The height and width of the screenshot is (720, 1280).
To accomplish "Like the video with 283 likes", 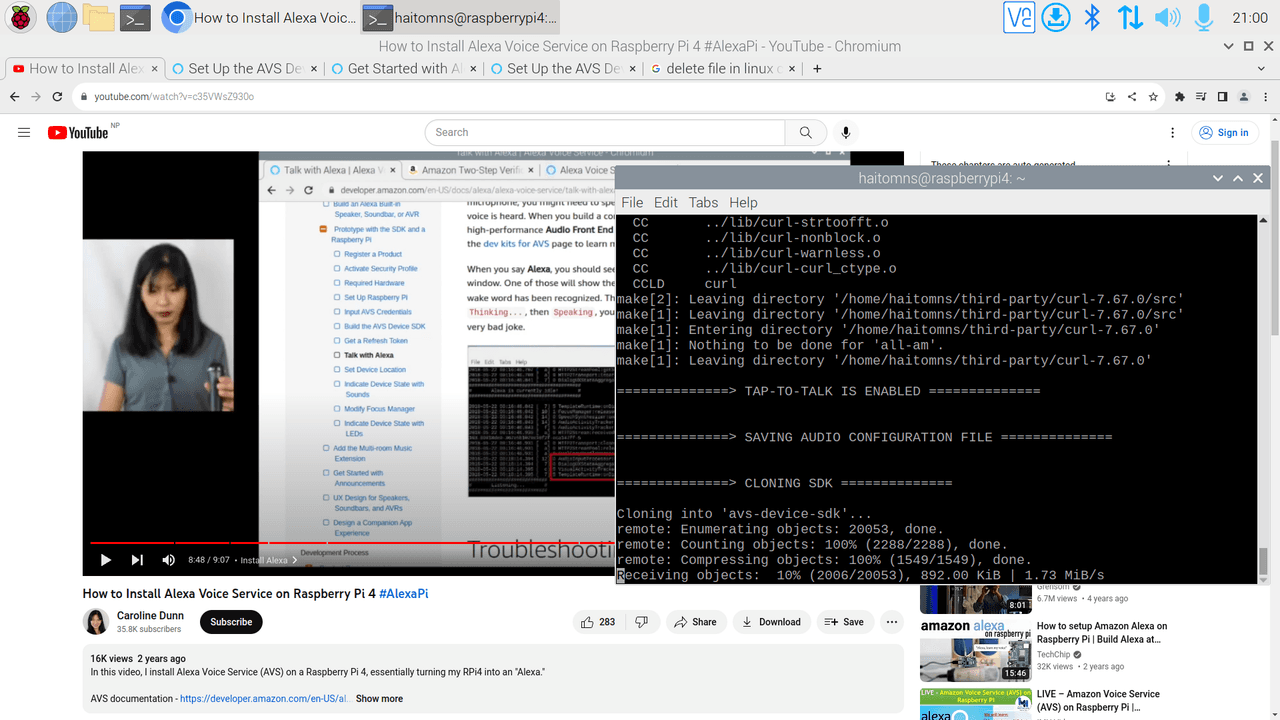I will (x=600, y=622).
